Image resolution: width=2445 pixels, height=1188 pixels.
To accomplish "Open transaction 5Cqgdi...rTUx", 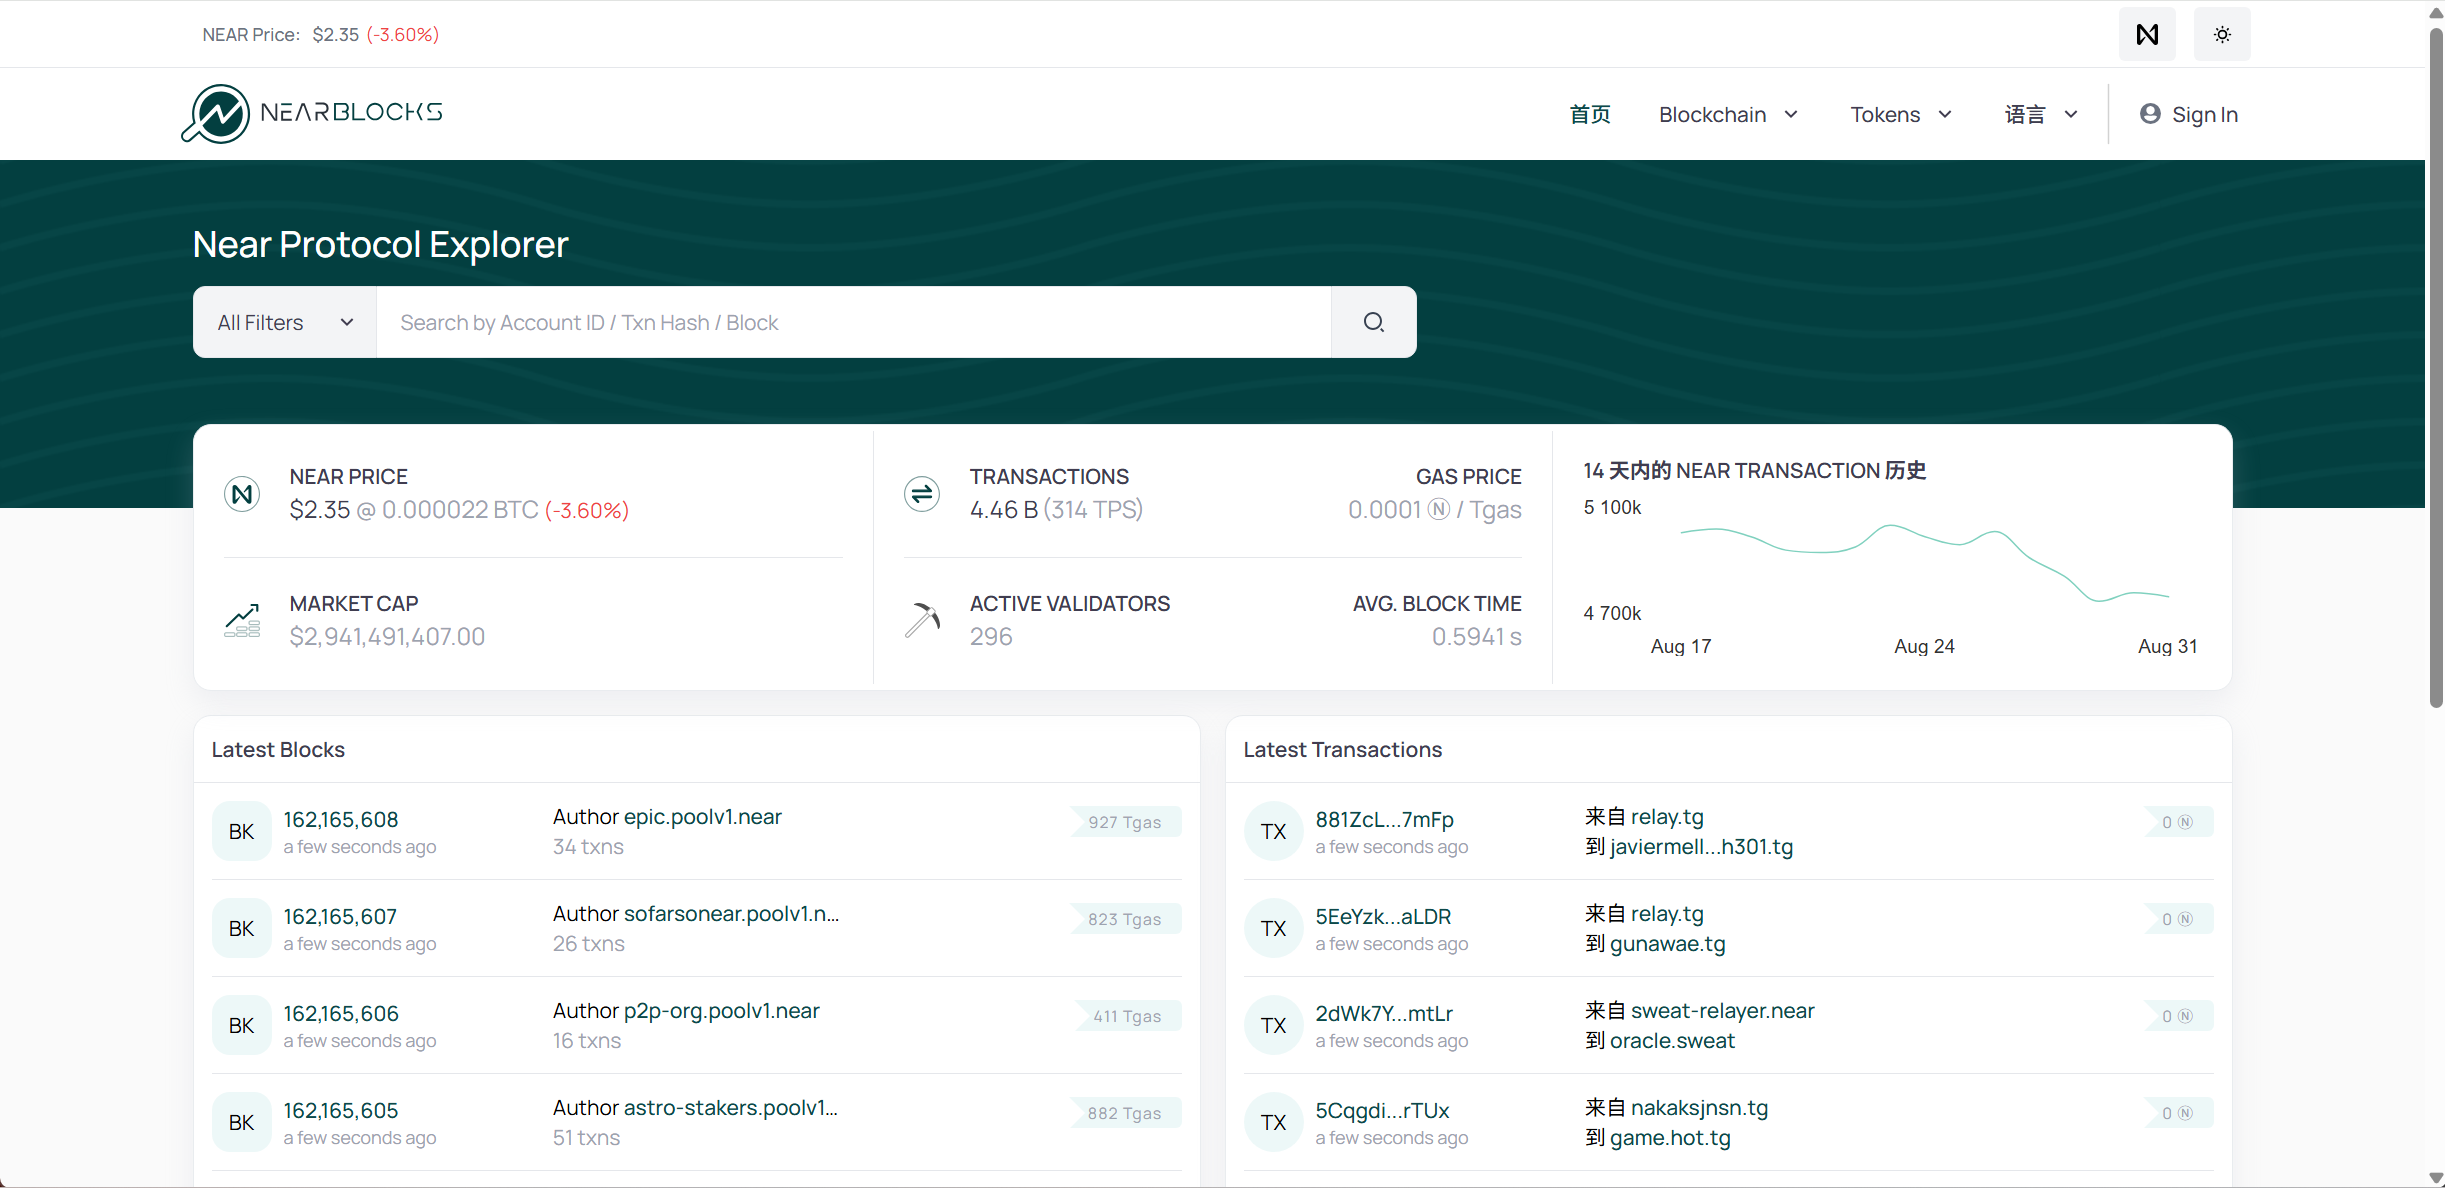I will click(x=1382, y=1110).
